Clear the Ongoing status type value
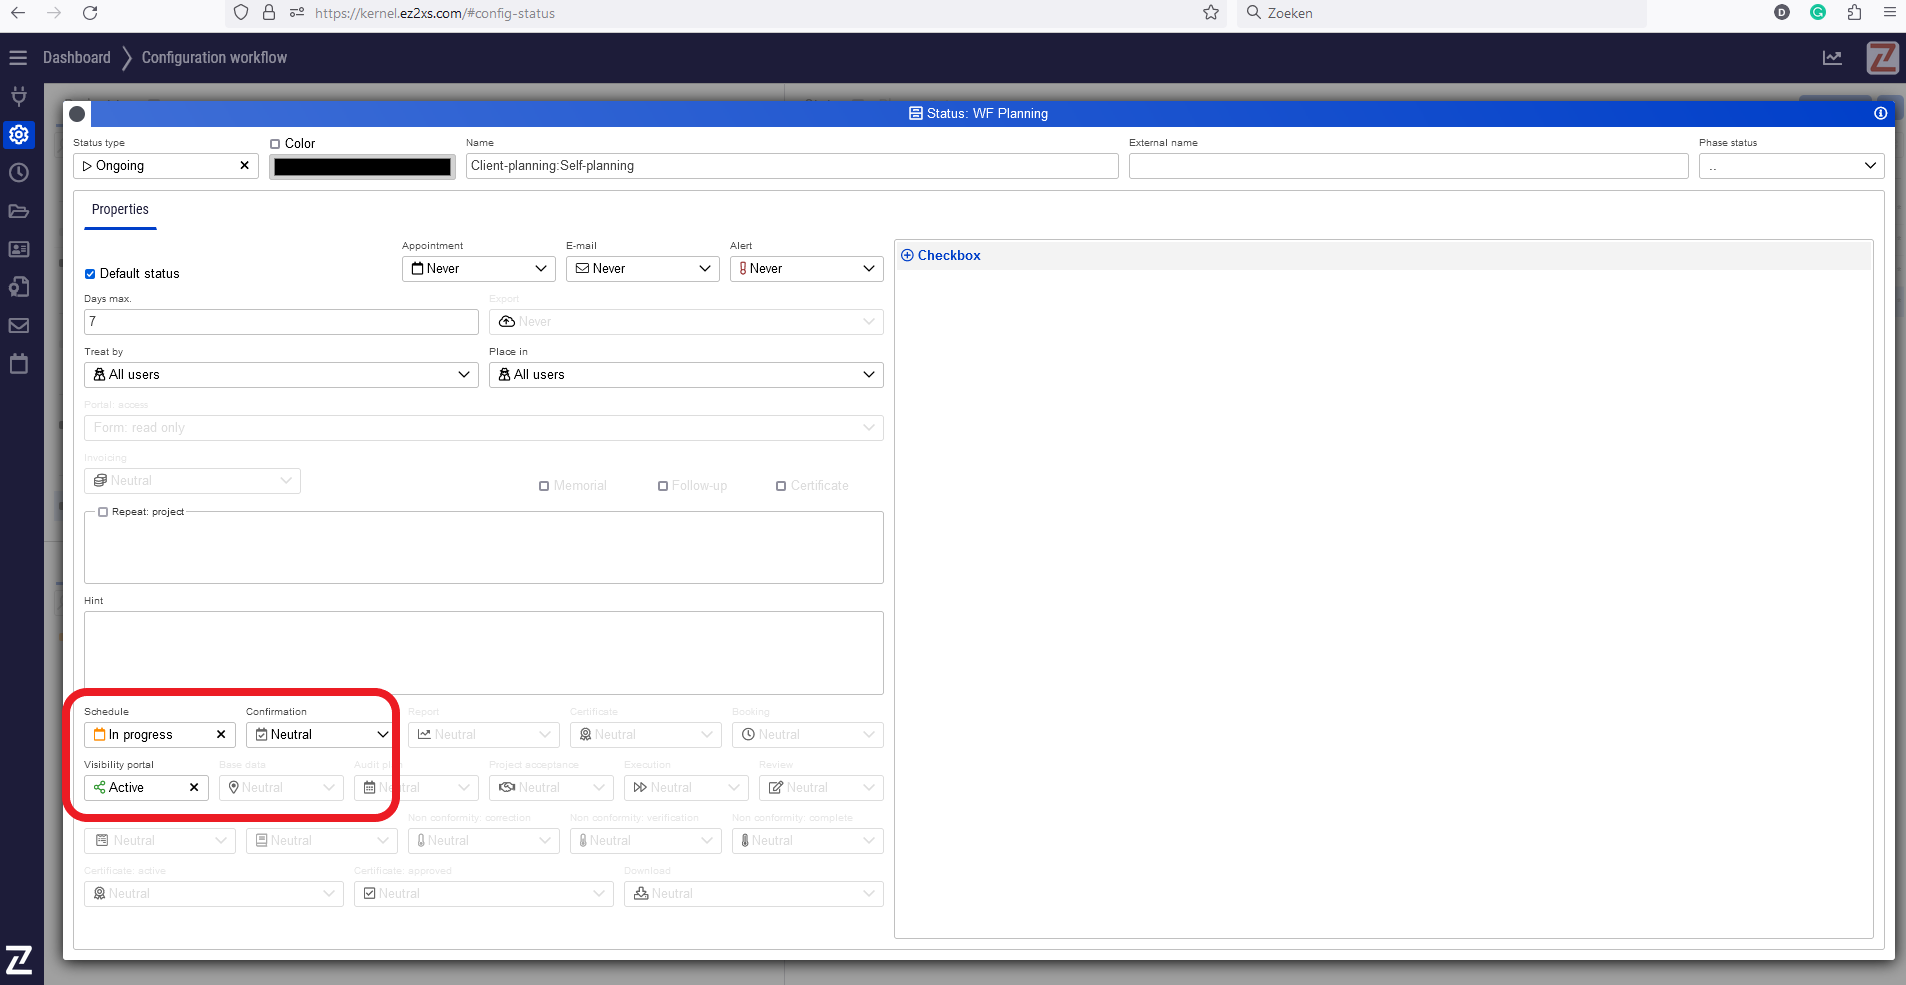 click(x=244, y=166)
